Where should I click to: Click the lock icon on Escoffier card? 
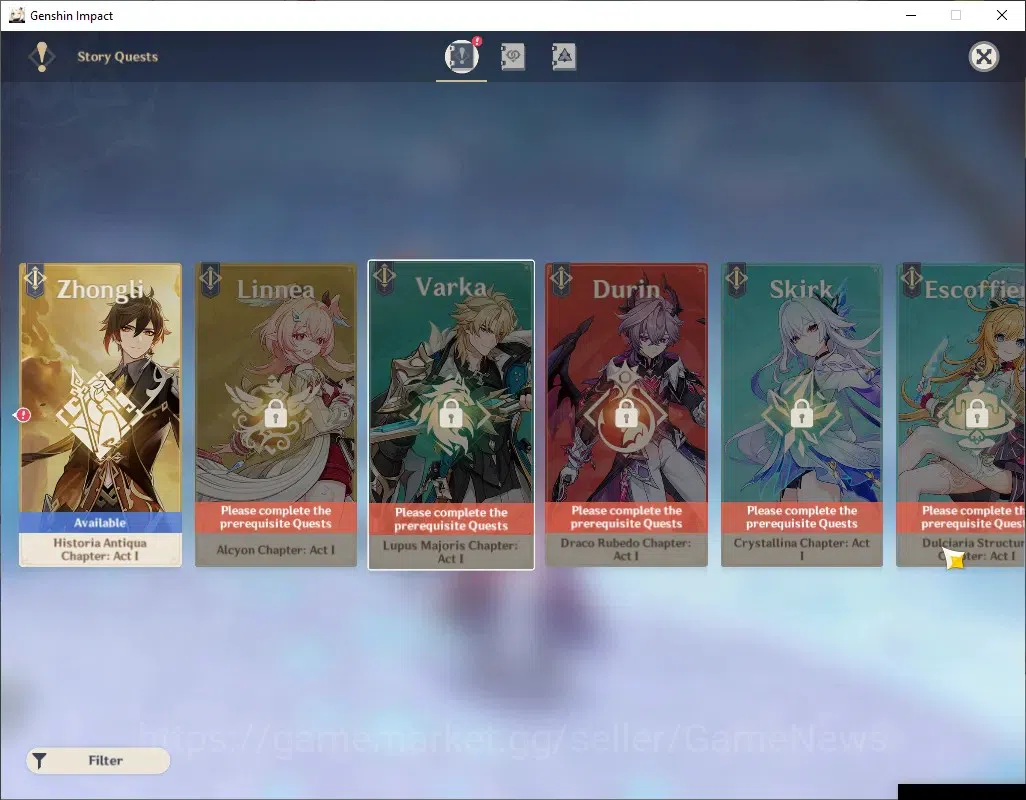tap(977, 413)
